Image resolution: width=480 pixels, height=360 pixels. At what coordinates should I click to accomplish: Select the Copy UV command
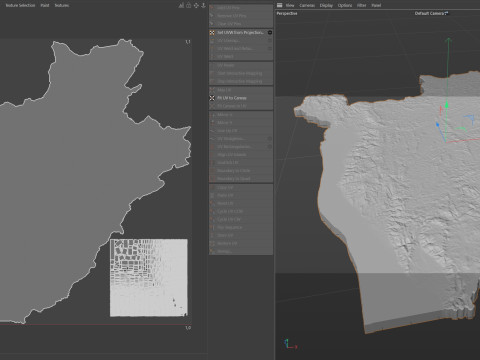[x=241, y=187]
